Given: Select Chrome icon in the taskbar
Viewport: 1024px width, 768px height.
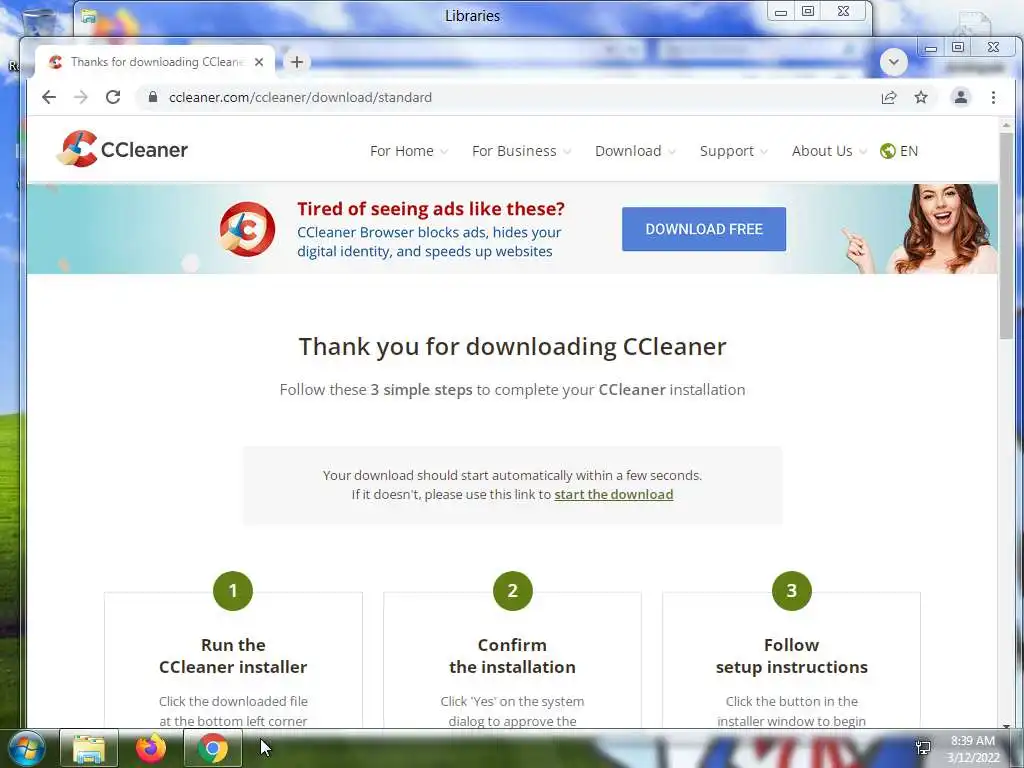Looking at the screenshot, I should coord(213,748).
